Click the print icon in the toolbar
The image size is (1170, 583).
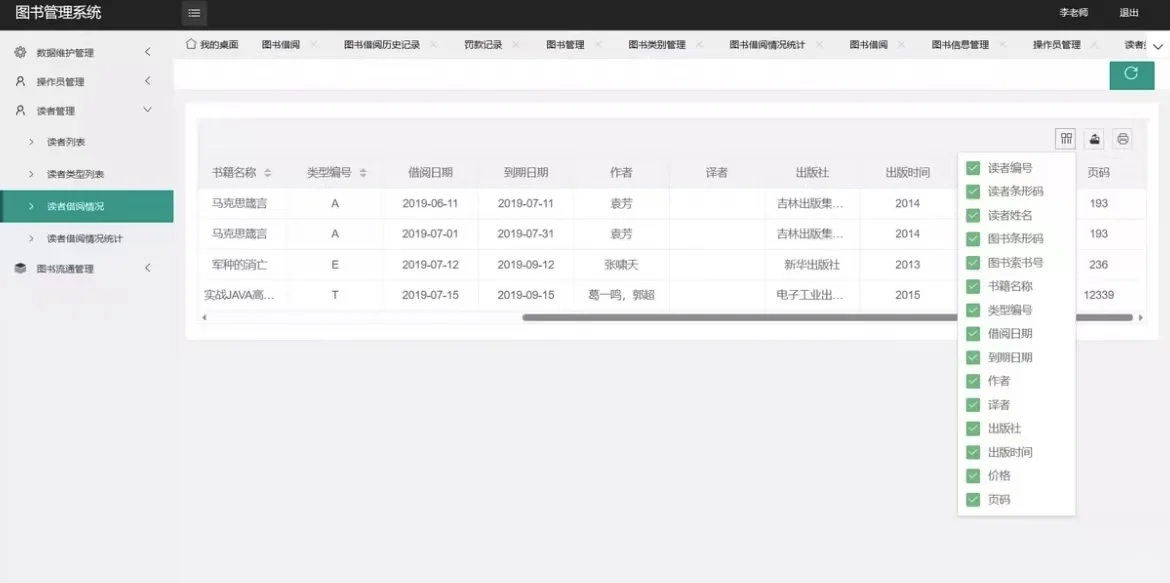1122,139
